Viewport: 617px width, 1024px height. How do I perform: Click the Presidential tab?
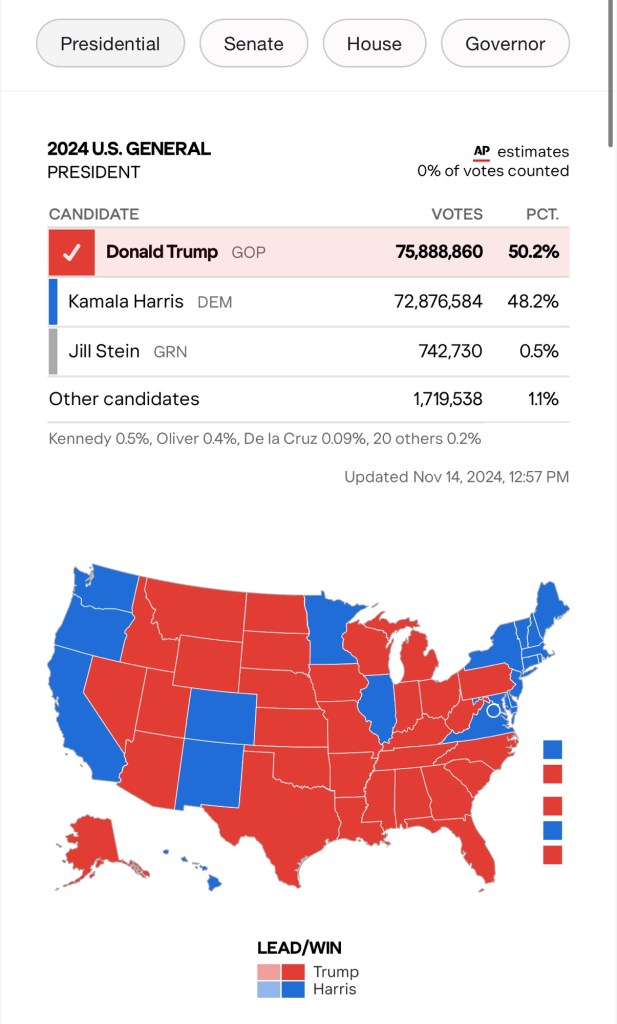(x=110, y=44)
